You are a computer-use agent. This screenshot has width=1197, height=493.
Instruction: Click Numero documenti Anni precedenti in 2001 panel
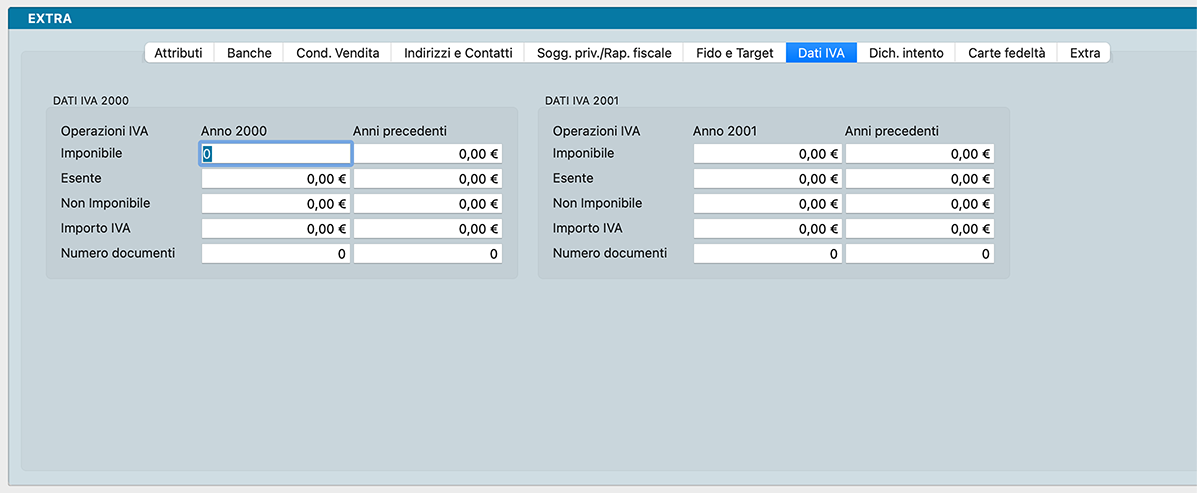[919, 254]
